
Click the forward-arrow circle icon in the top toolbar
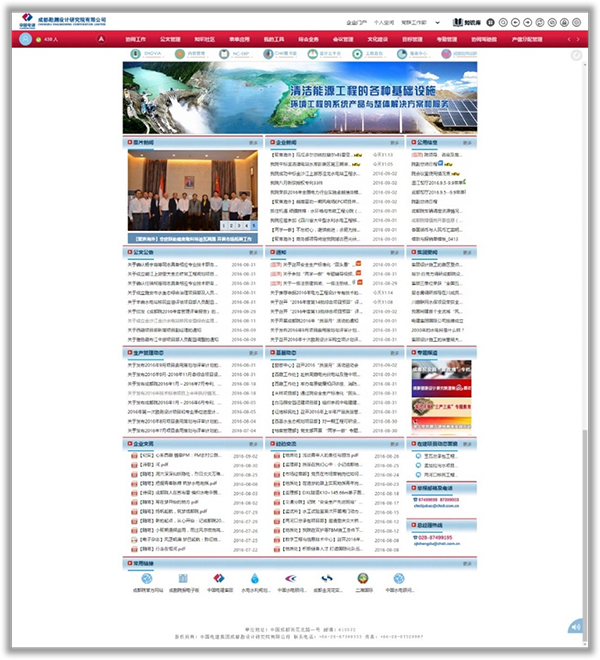(x=528, y=22)
